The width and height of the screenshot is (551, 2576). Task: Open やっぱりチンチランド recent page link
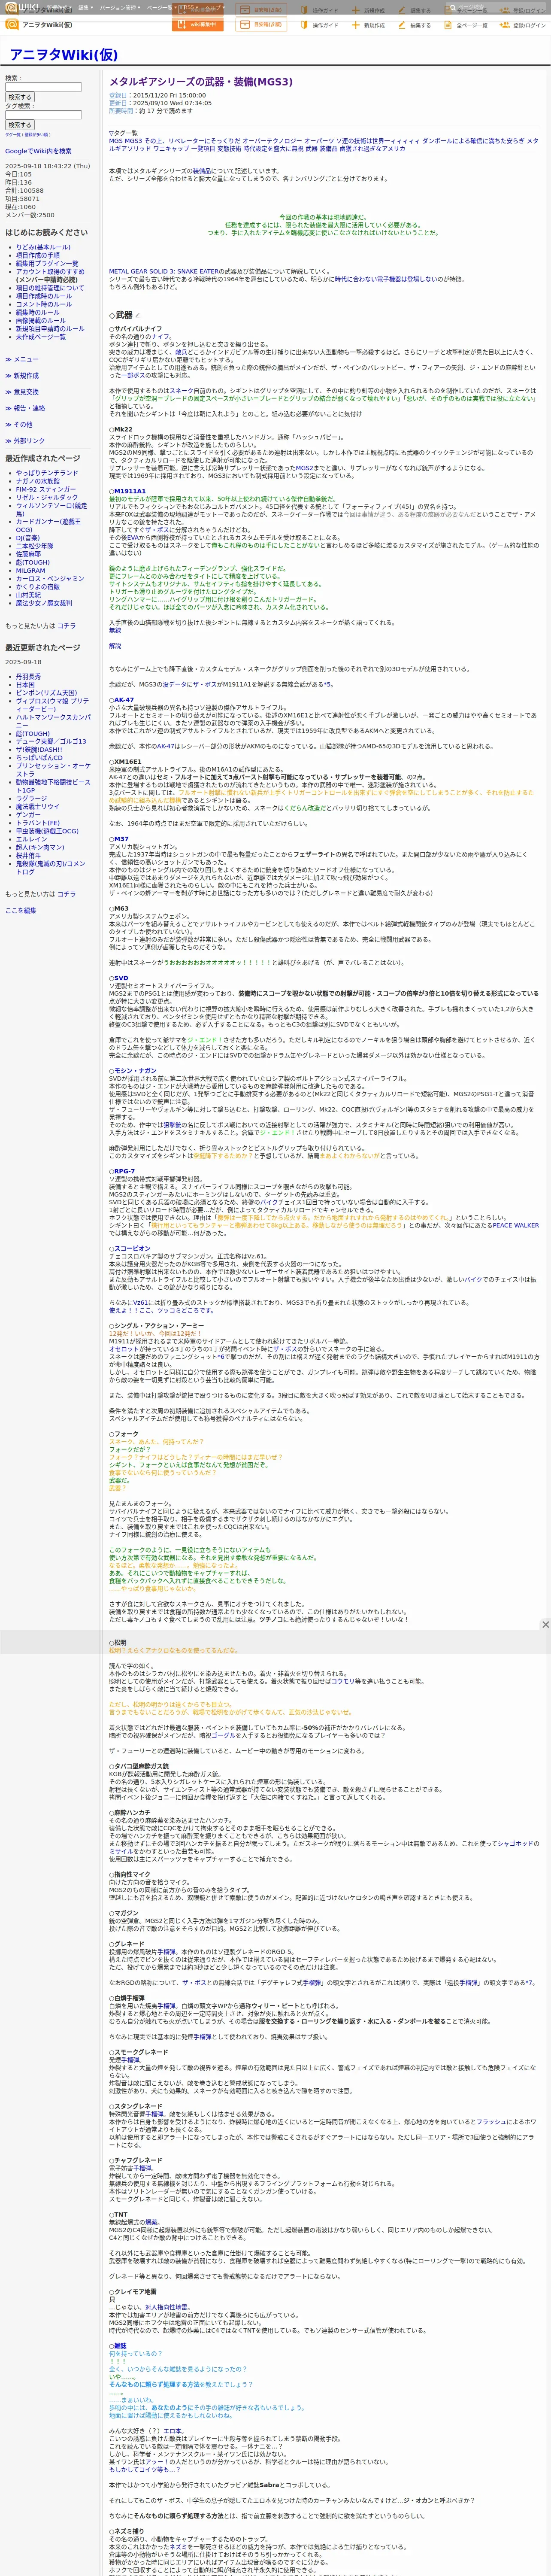[x=47, y=473]
